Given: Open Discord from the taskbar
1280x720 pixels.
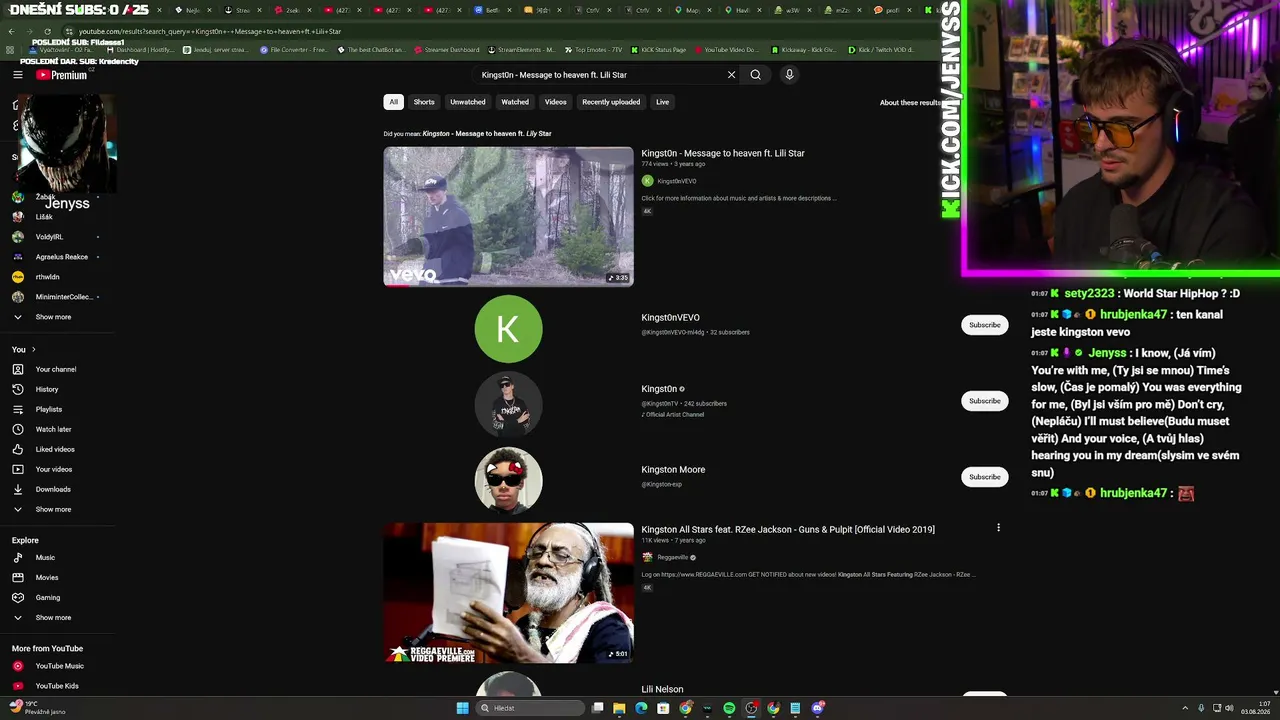Looking at the screenshot, I should coord(818,708).
